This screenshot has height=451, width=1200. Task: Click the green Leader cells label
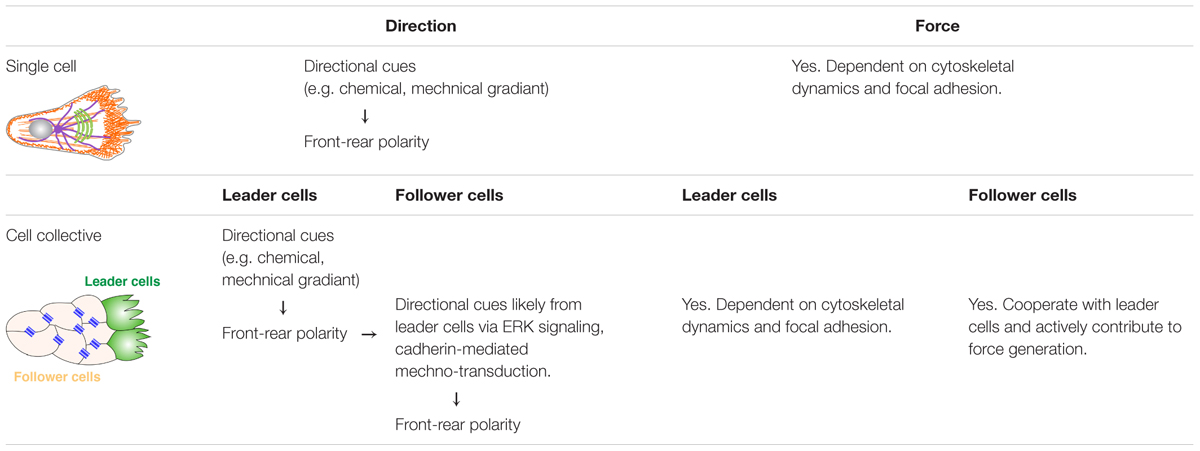(122, 281)
